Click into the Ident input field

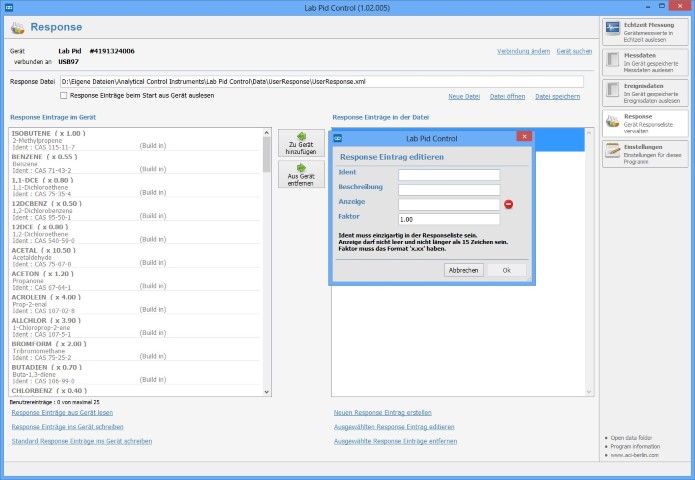(448, 175)
